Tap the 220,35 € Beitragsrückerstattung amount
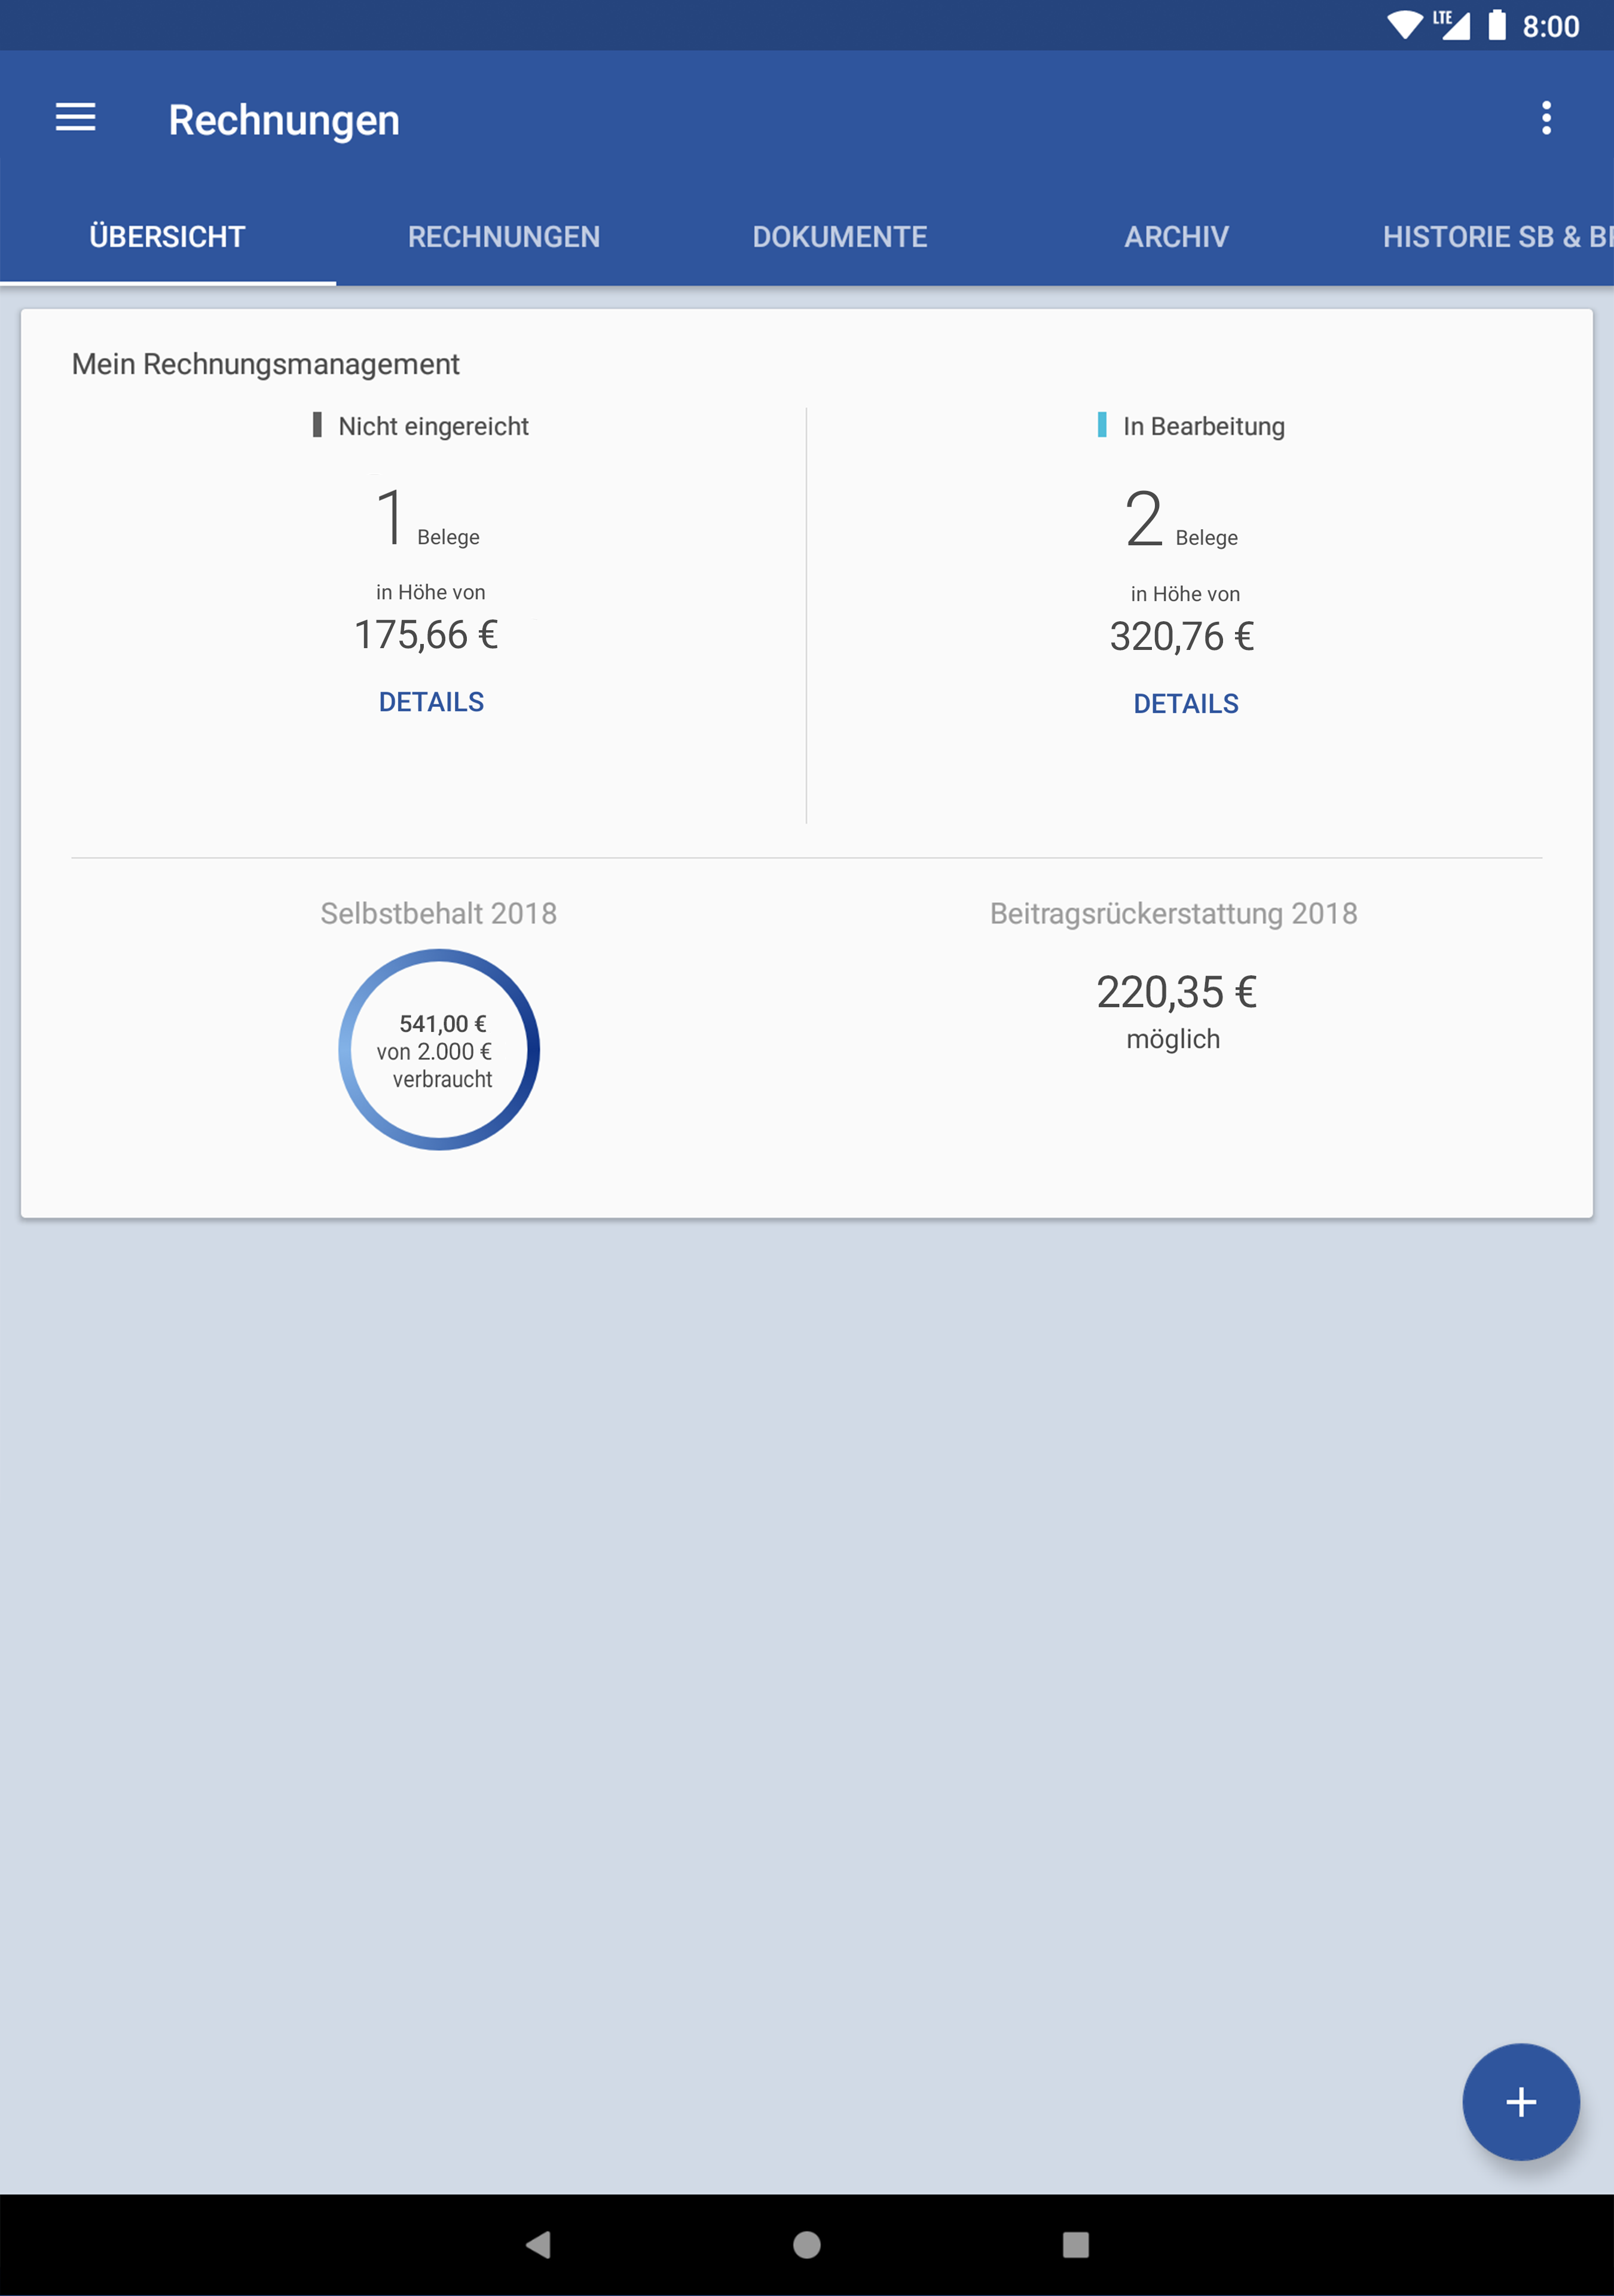Image resolution: width=1614 pixels, height=2296 pixels. (x=1176, y=992)
